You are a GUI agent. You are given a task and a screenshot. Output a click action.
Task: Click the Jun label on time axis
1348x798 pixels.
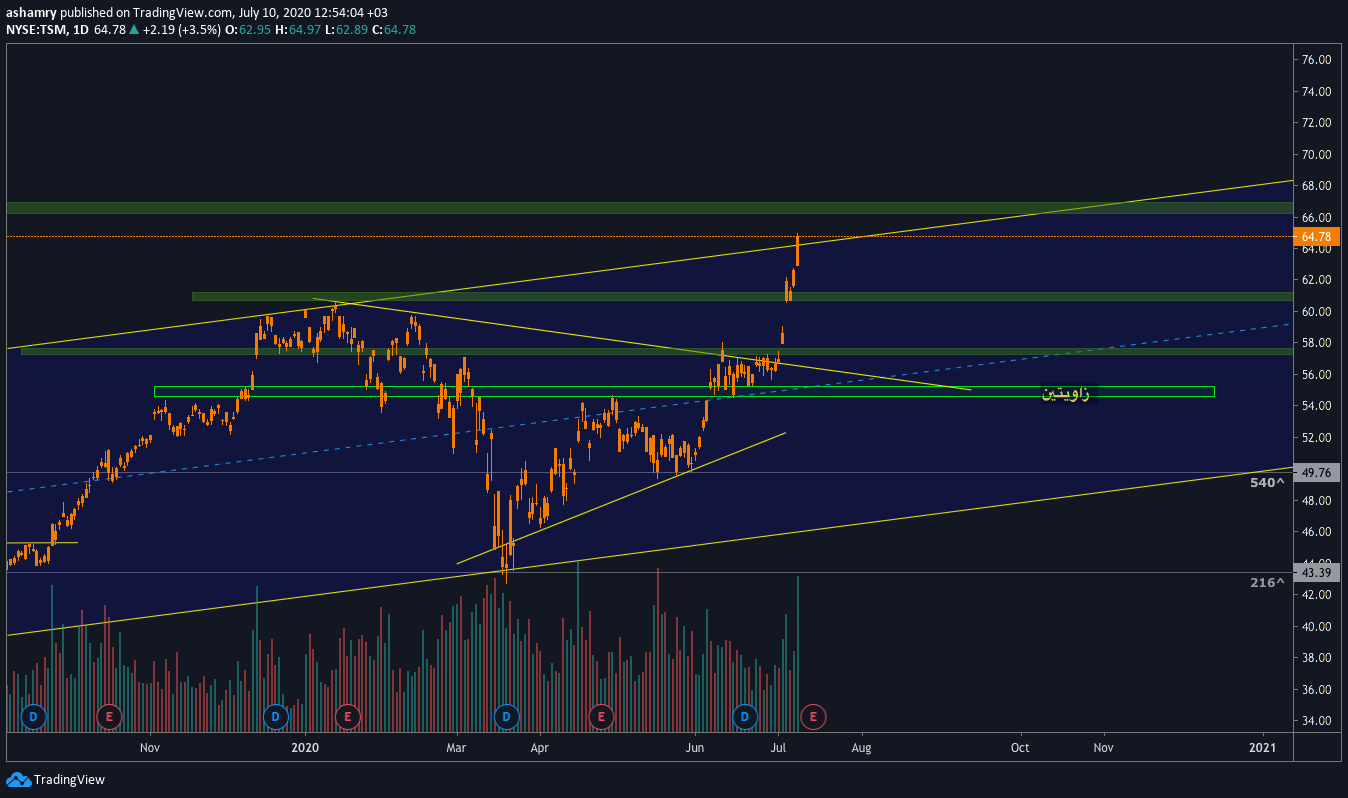pos(694,747)
